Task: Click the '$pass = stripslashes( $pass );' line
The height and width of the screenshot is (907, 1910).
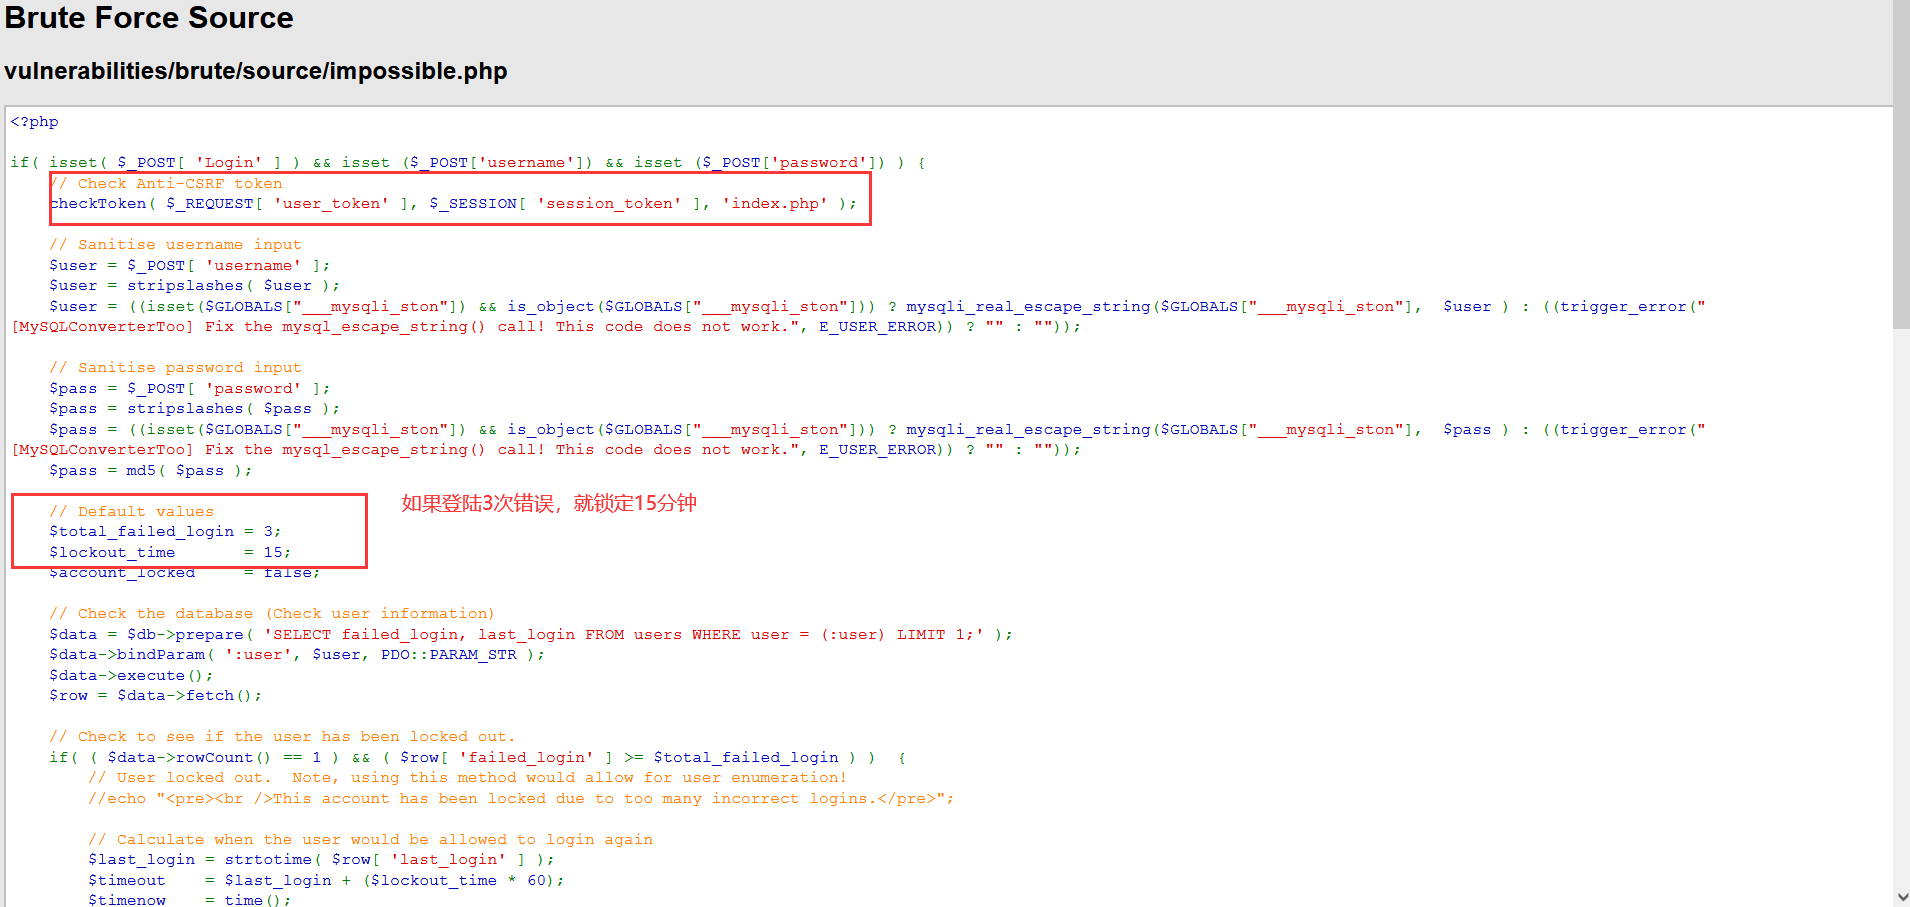Action: click(195, 409)
